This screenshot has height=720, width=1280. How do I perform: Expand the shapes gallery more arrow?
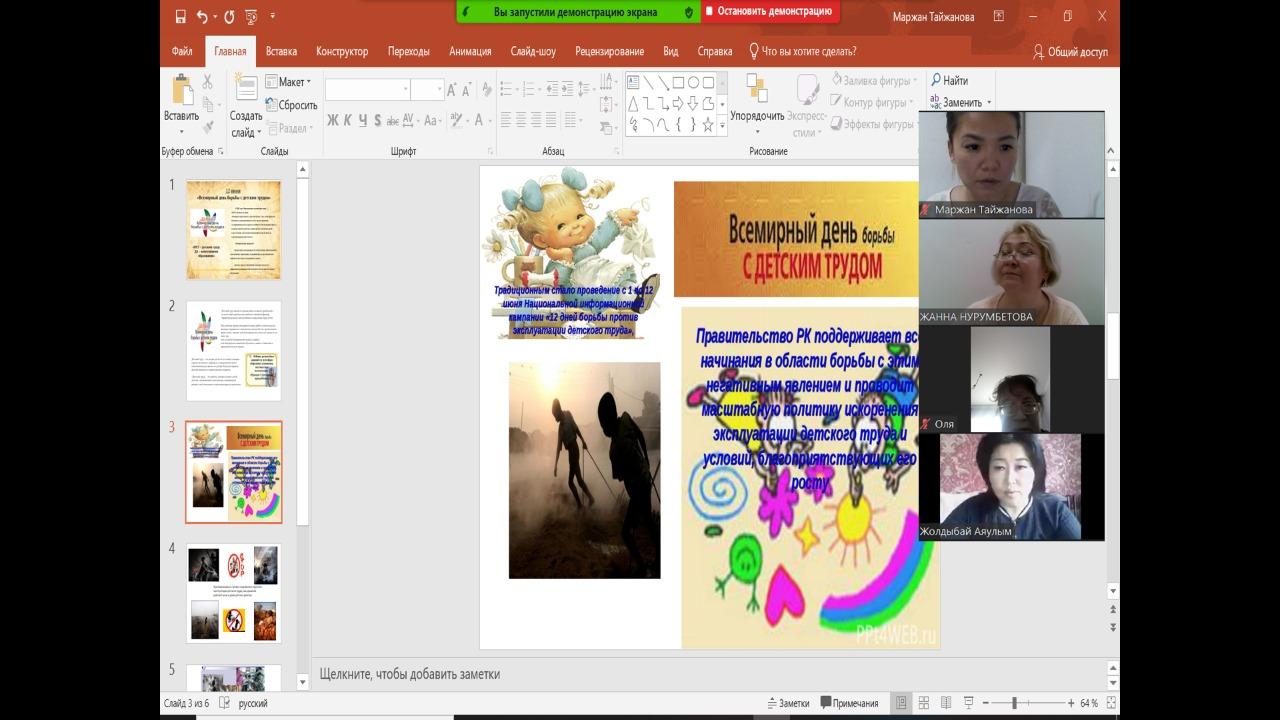coord(722,125)
